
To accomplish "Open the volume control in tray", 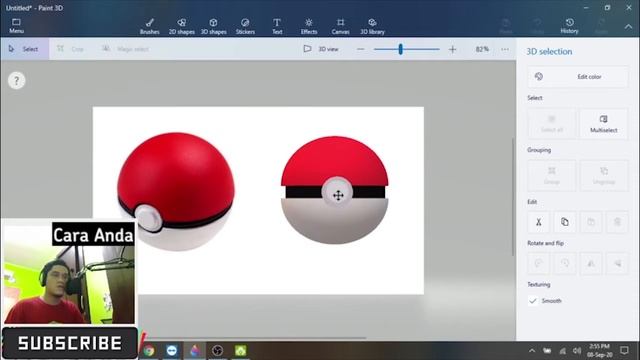I will 577,351.
